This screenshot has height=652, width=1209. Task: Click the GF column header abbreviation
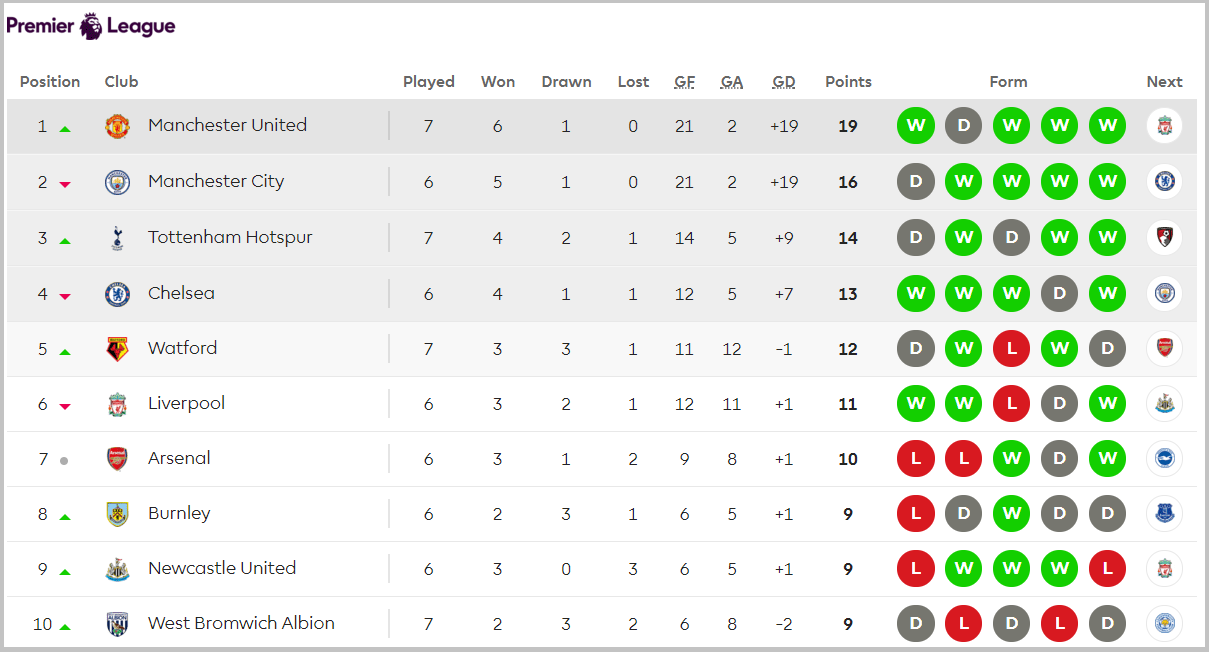click(x=684, y=82)
